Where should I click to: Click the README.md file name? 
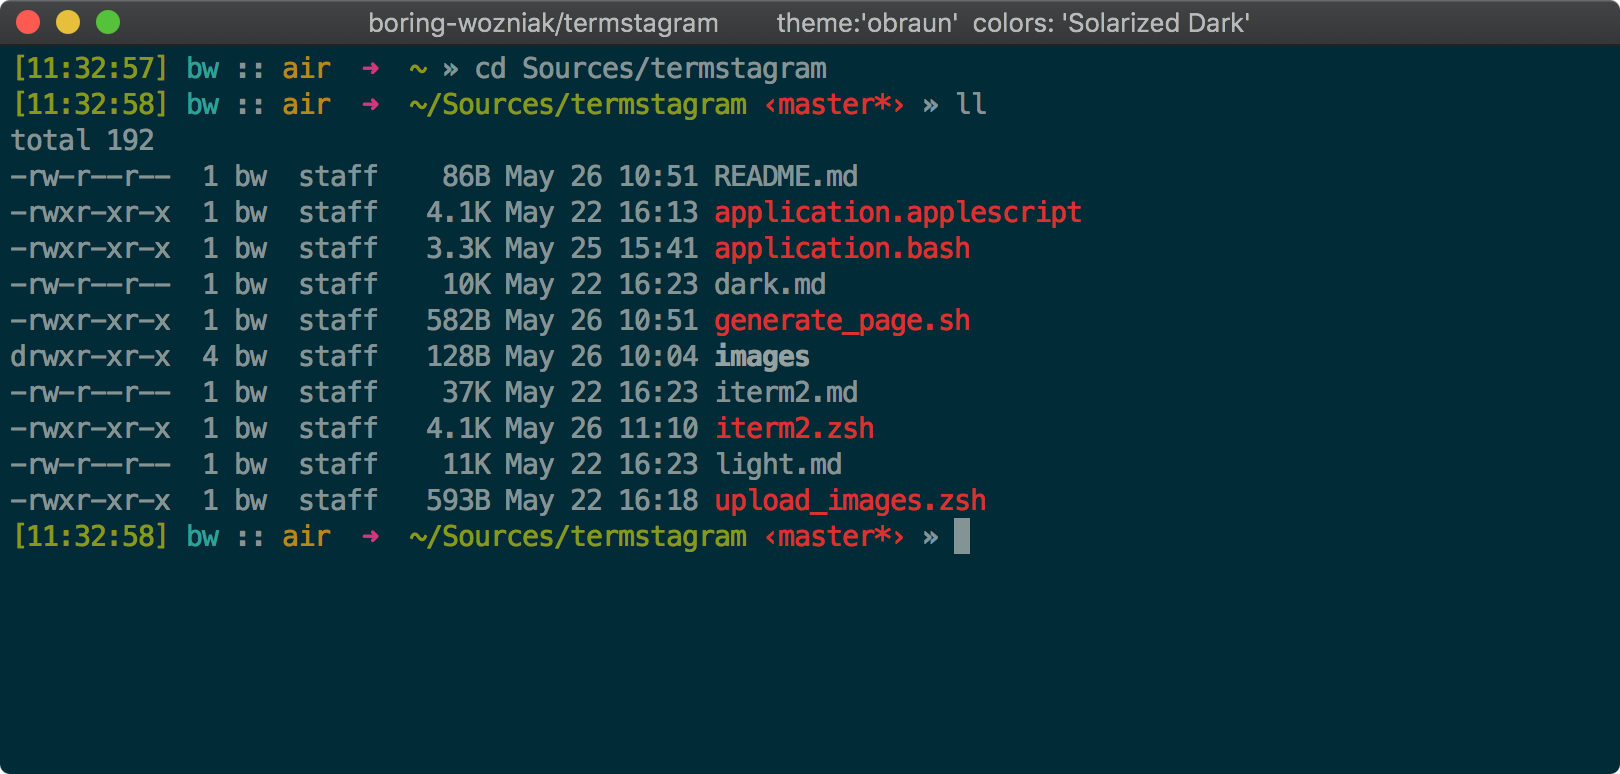coord(785,177)
